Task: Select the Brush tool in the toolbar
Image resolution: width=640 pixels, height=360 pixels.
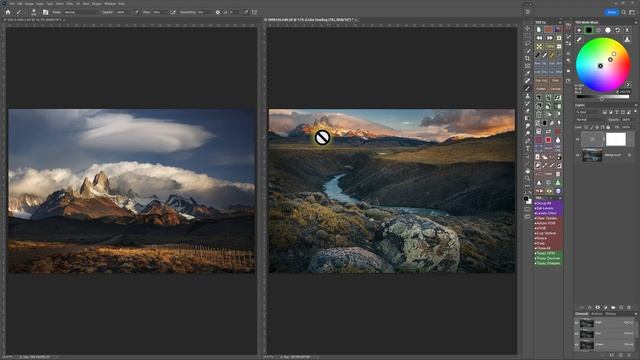Action: click(527, 89)
